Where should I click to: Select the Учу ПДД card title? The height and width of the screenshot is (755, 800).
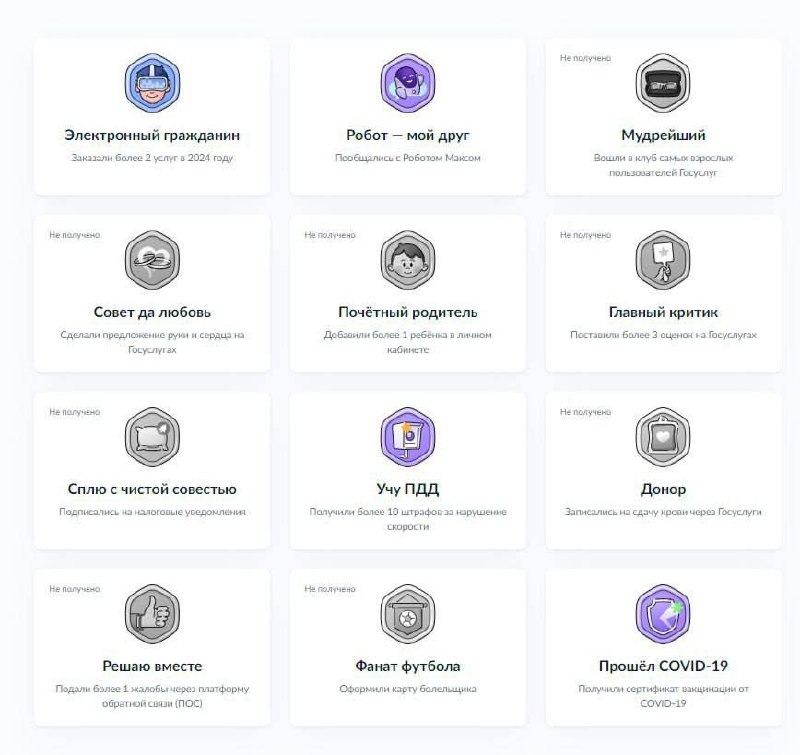408,489
